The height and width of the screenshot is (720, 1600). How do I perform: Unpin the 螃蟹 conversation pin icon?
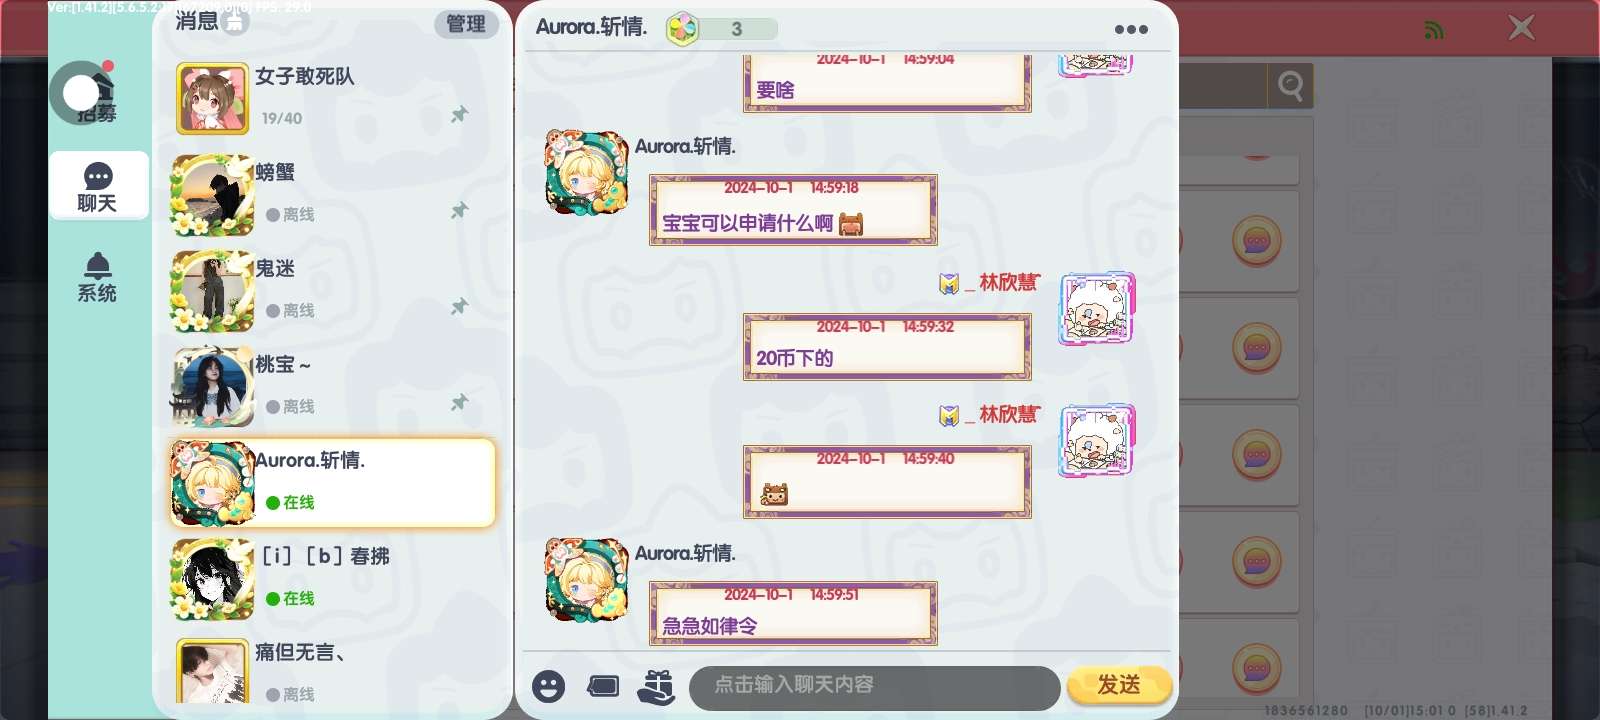(x=459, y=210)
